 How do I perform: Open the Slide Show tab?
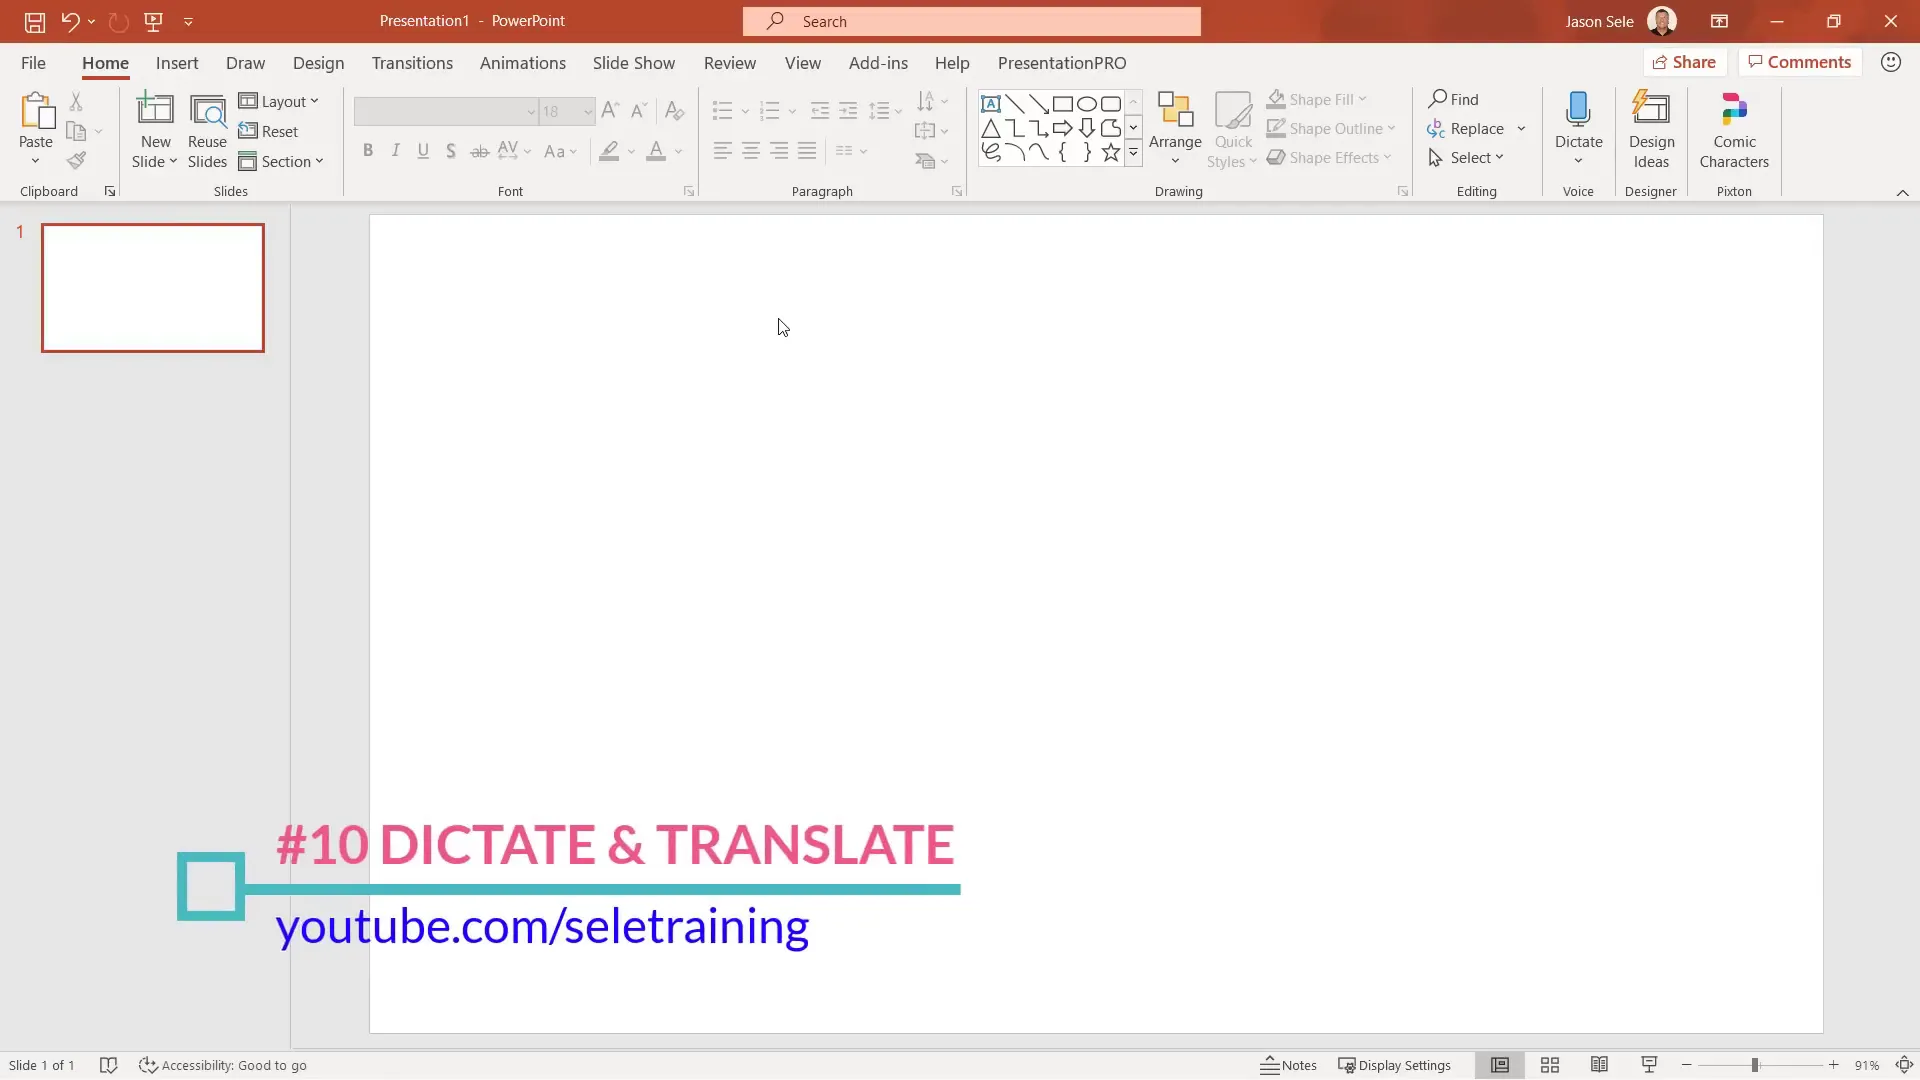(x=634, y=63)
